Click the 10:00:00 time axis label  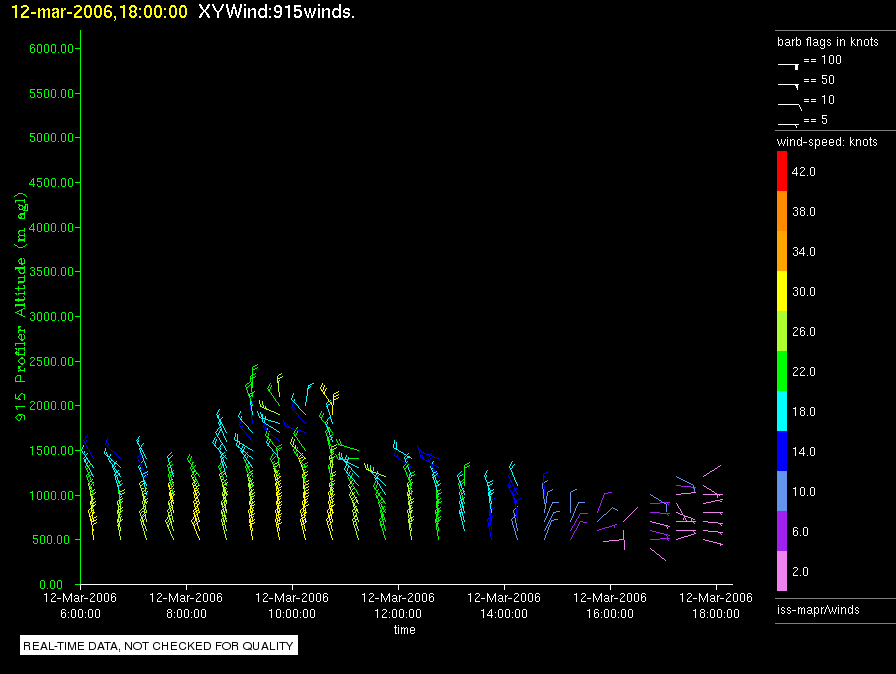(292, 614)
